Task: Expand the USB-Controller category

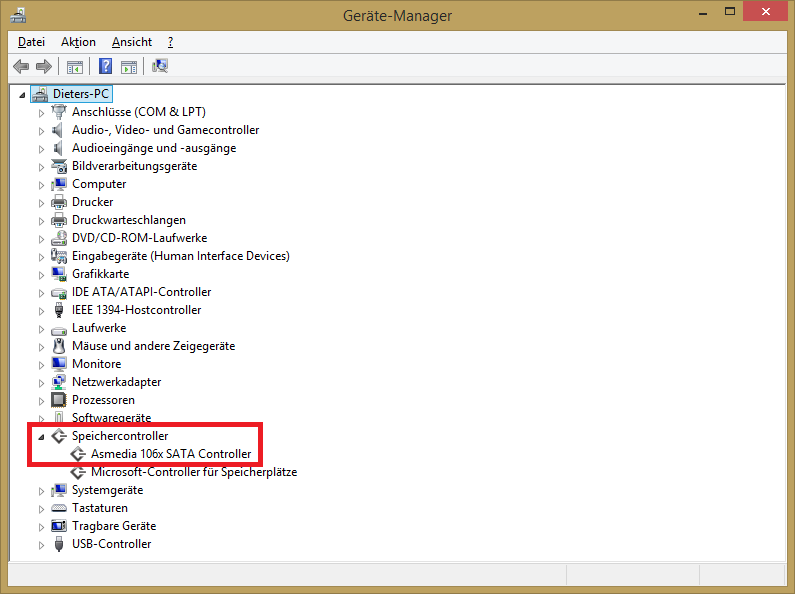Action: click(42, 545)
